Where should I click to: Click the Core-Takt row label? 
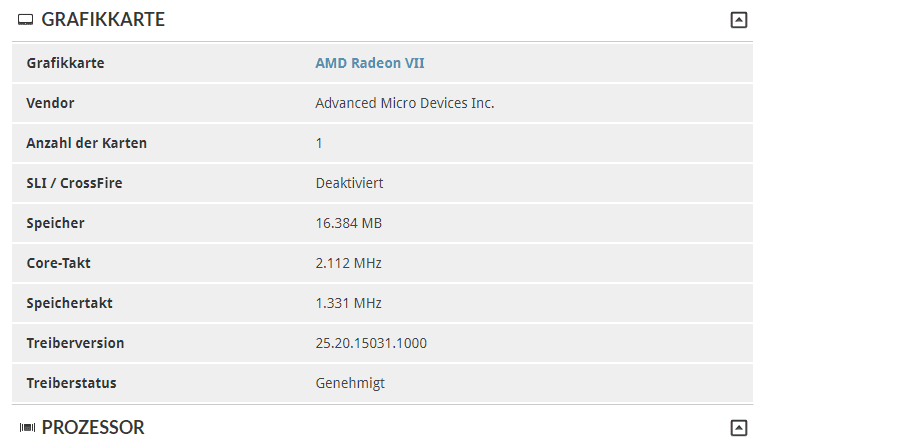[x=58, y=263]
